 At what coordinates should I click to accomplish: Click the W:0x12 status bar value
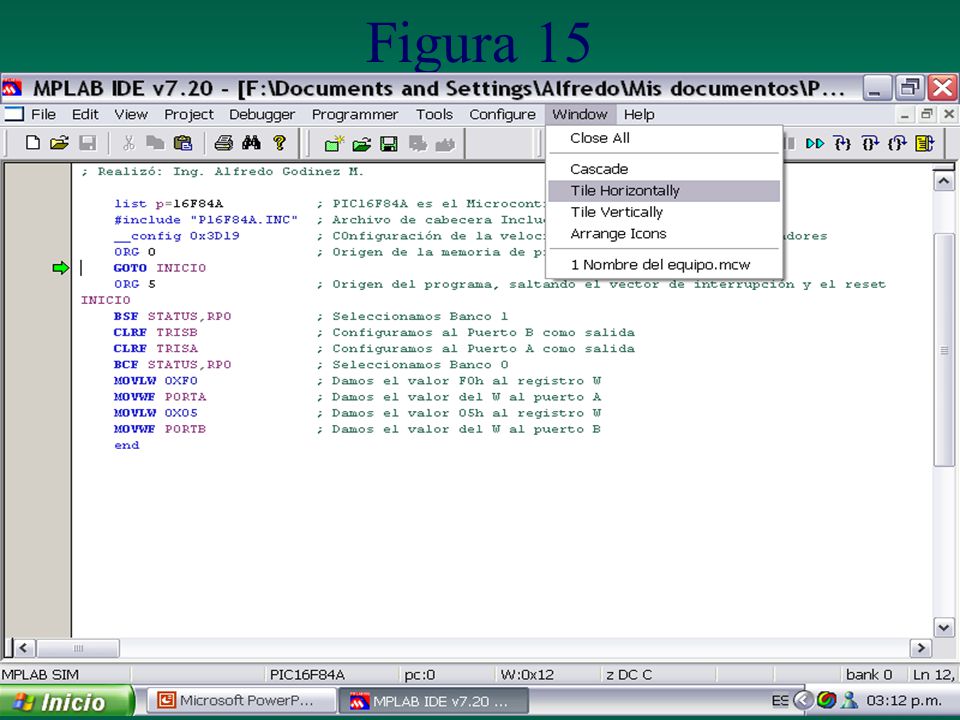click(527, 675)
